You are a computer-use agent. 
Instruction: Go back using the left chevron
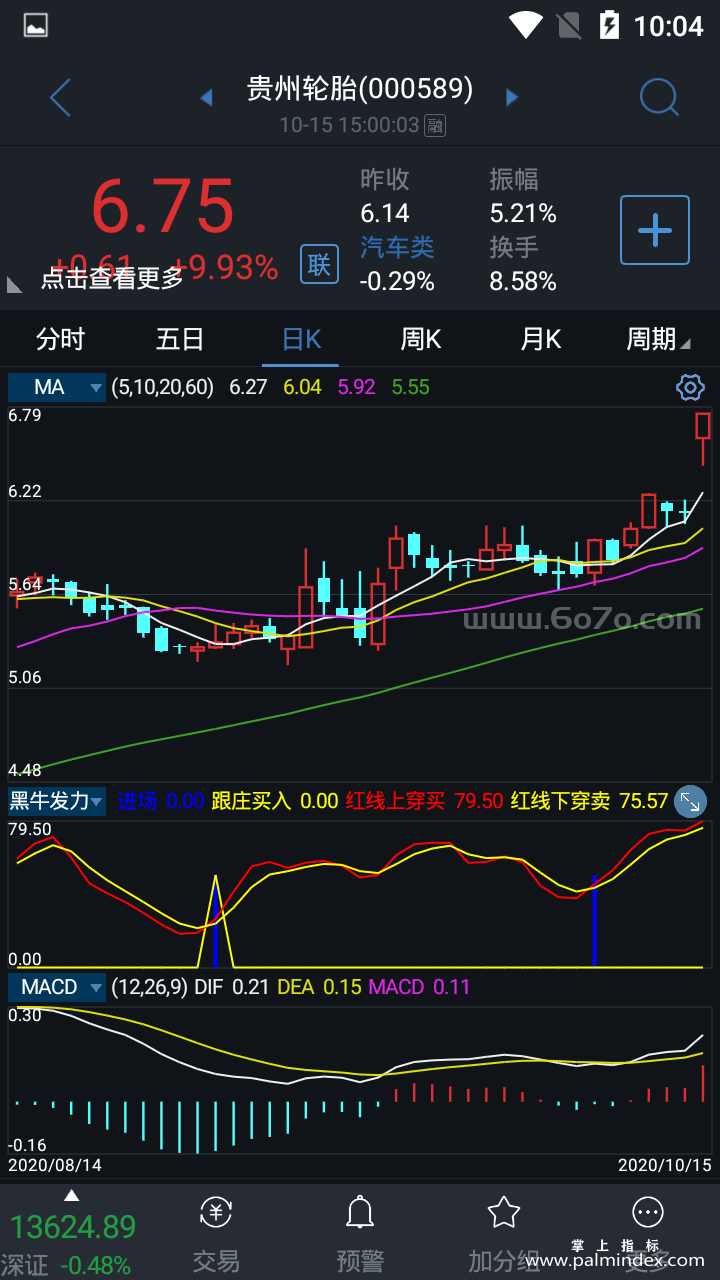[60, 98]
